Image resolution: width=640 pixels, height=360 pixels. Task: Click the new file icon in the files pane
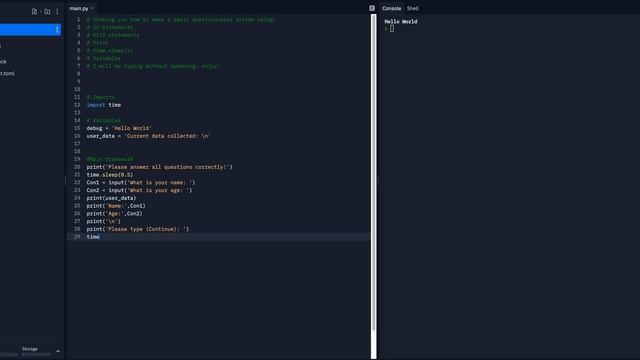pyautogui.click(x=34, y=12)
